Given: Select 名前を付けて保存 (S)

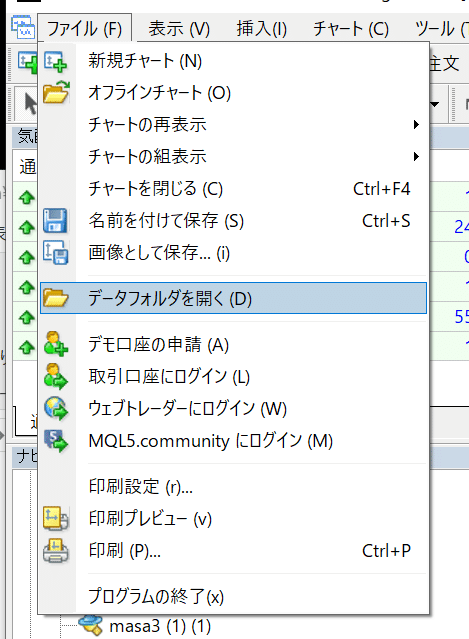Looking at the screenshot, I should [x=233, y=221].
